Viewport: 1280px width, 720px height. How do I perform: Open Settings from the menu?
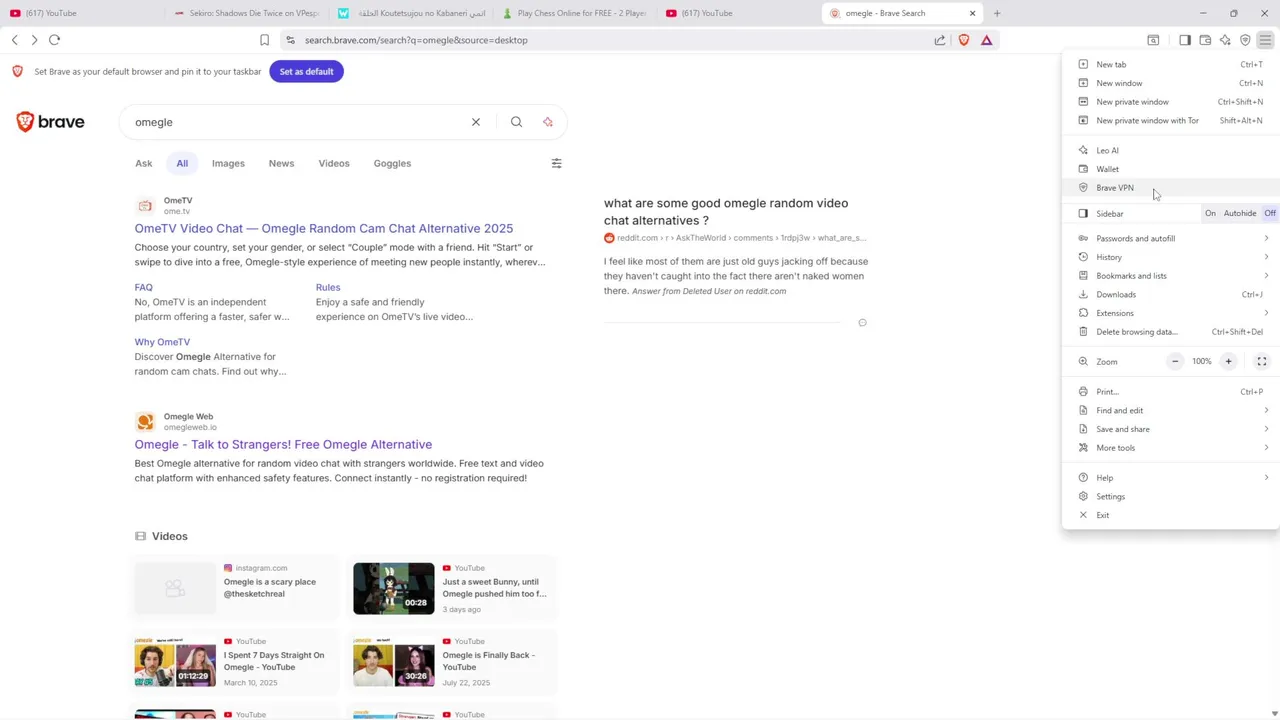[1171, 496]
